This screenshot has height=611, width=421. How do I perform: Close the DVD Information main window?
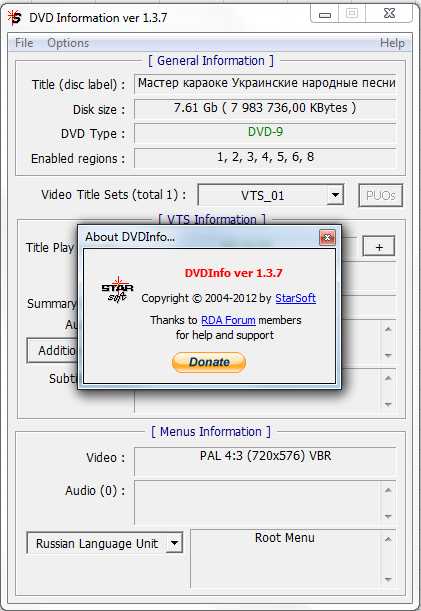[x=389, y=14]
